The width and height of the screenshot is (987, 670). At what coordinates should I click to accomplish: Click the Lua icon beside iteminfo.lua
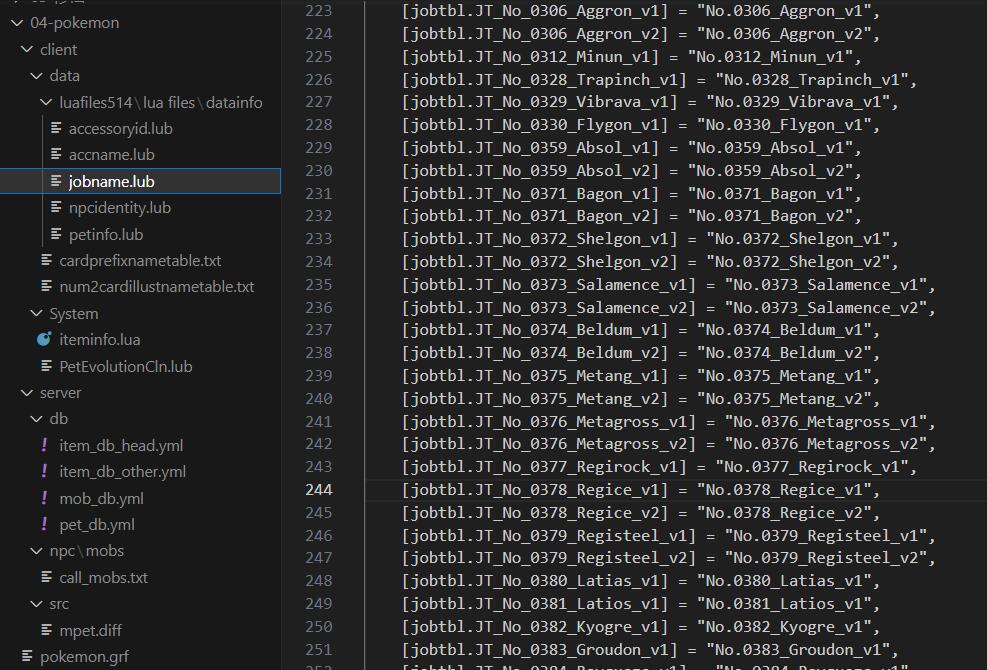[44, 340]
